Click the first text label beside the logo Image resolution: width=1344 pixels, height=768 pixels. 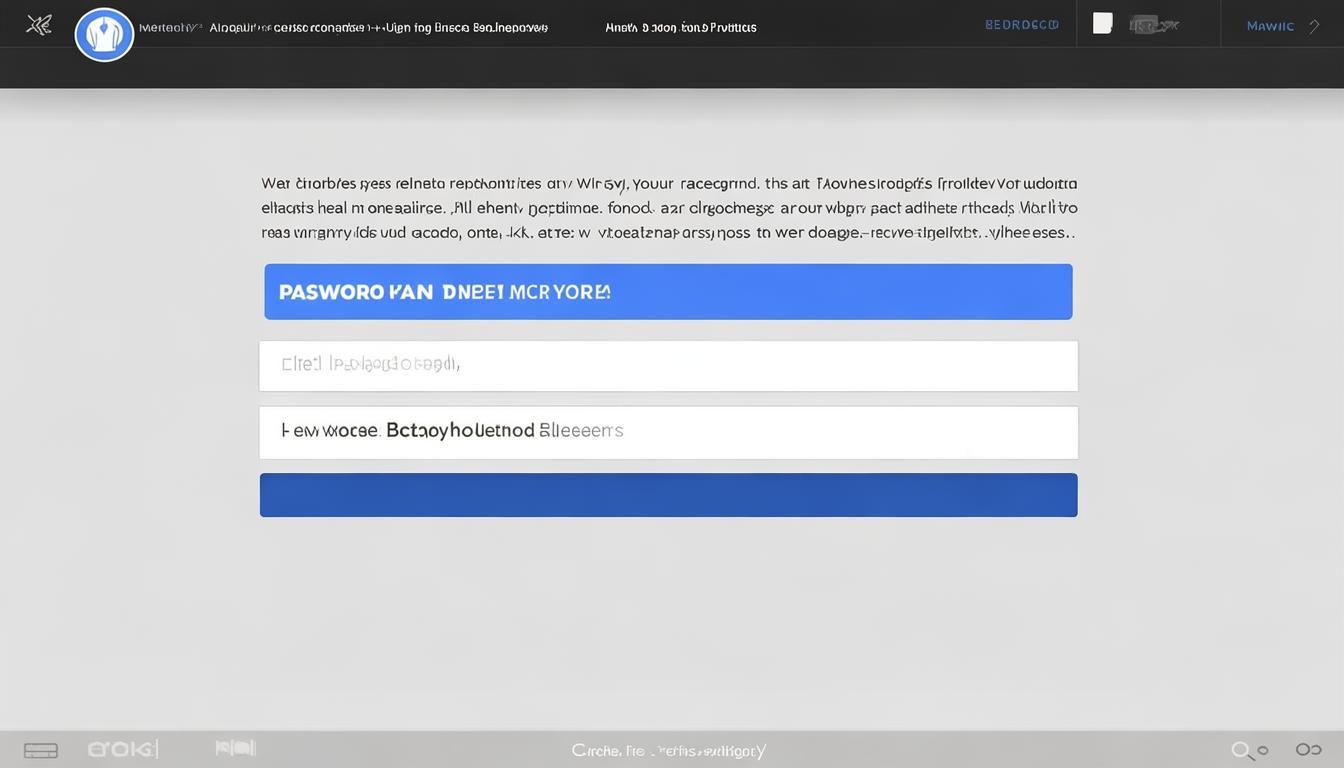pos(170,28)
